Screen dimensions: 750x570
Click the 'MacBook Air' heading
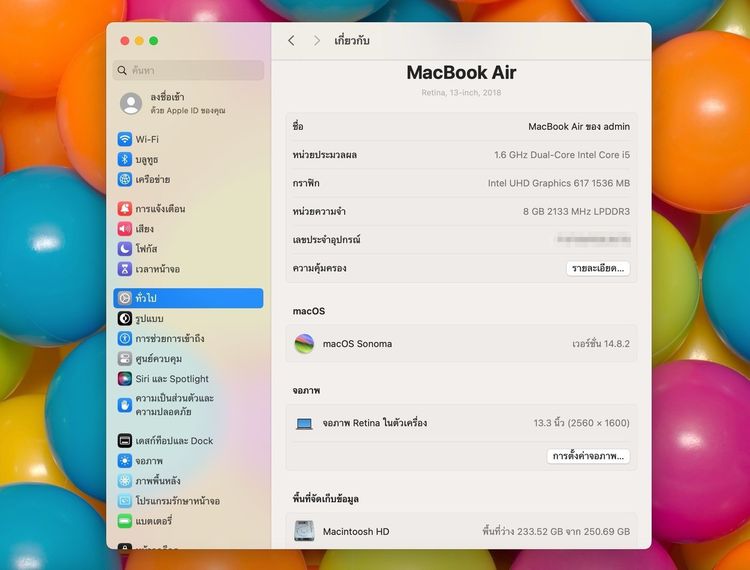click(461, 73)
